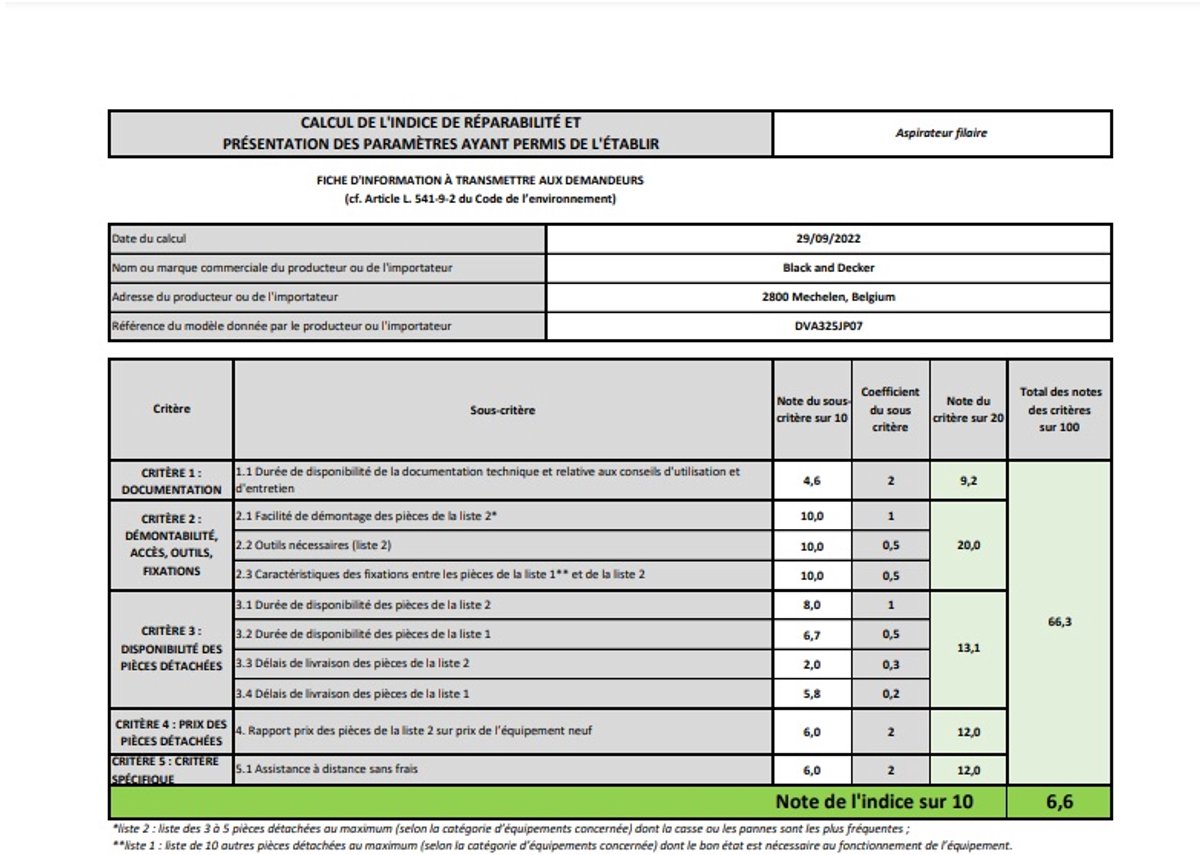This screenshot has width=1200, height=855.
Task: Click the Black and Decker brand cell
Action: [828, 268]
